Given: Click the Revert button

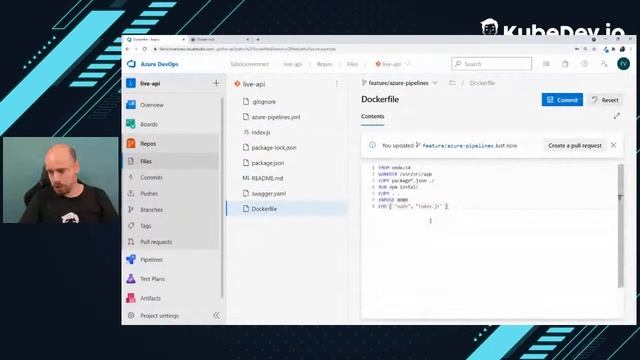Looking at the screenshot, I should (606, 100).
